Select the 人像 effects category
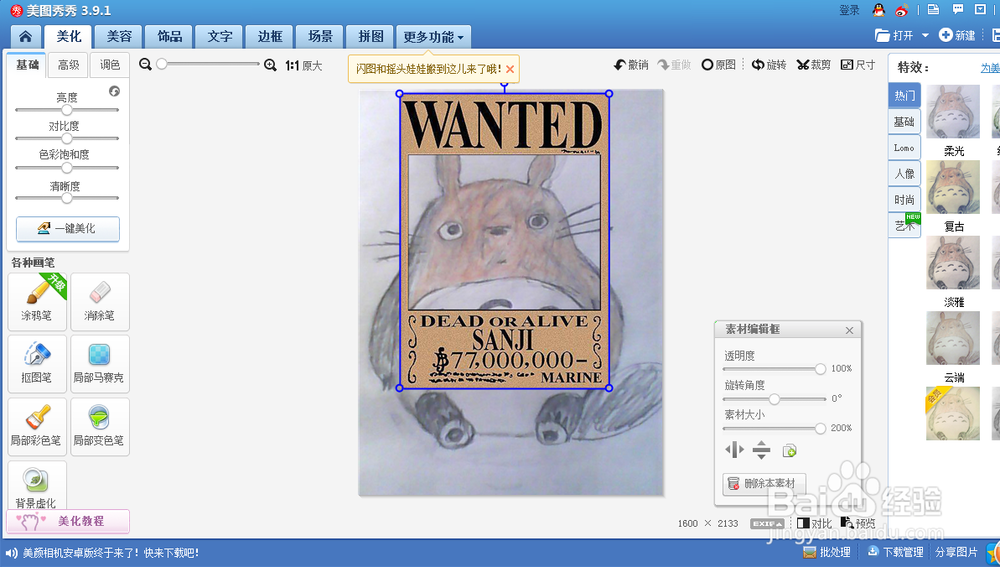The width and height of the screenshot is (1000, 567). (904, 173)
